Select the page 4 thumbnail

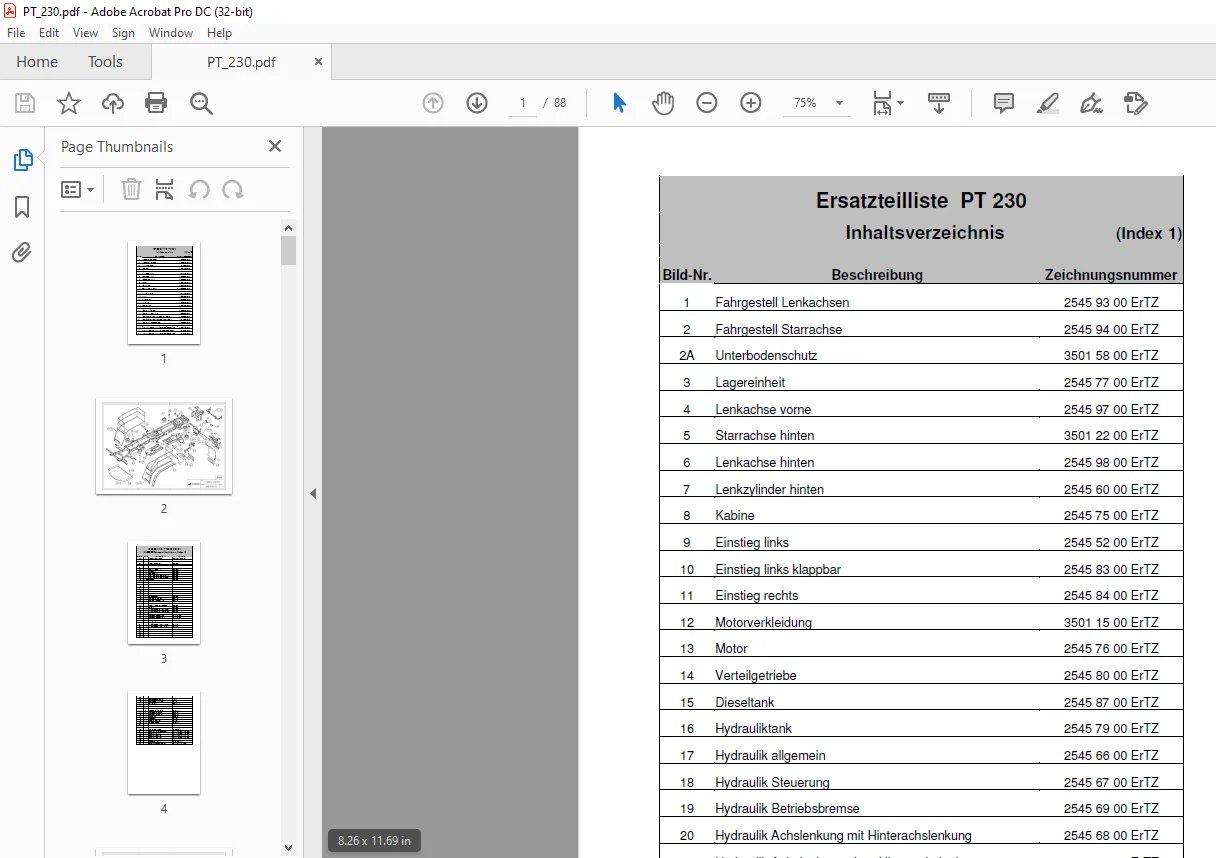coord(164,742)
